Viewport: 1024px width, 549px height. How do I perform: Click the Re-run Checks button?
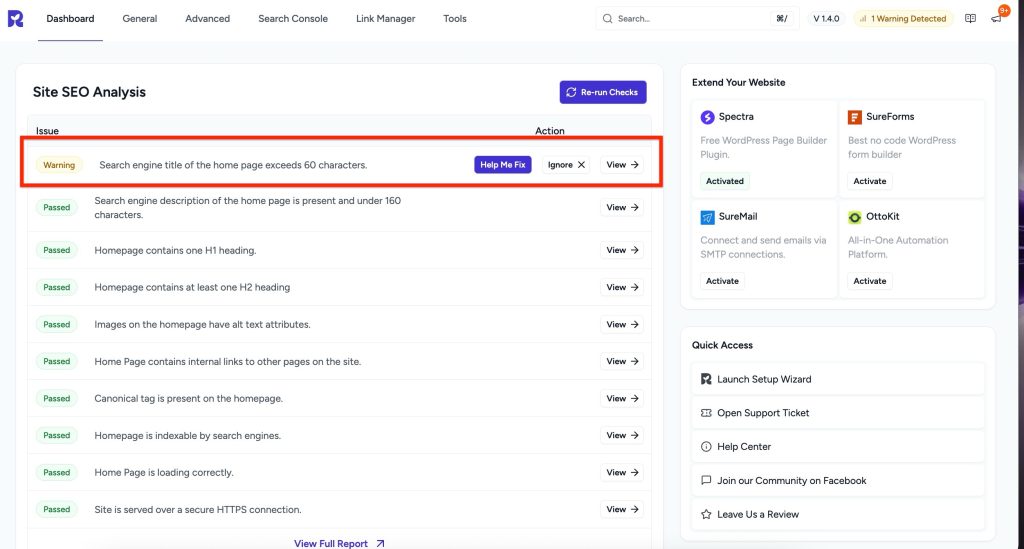602,92
